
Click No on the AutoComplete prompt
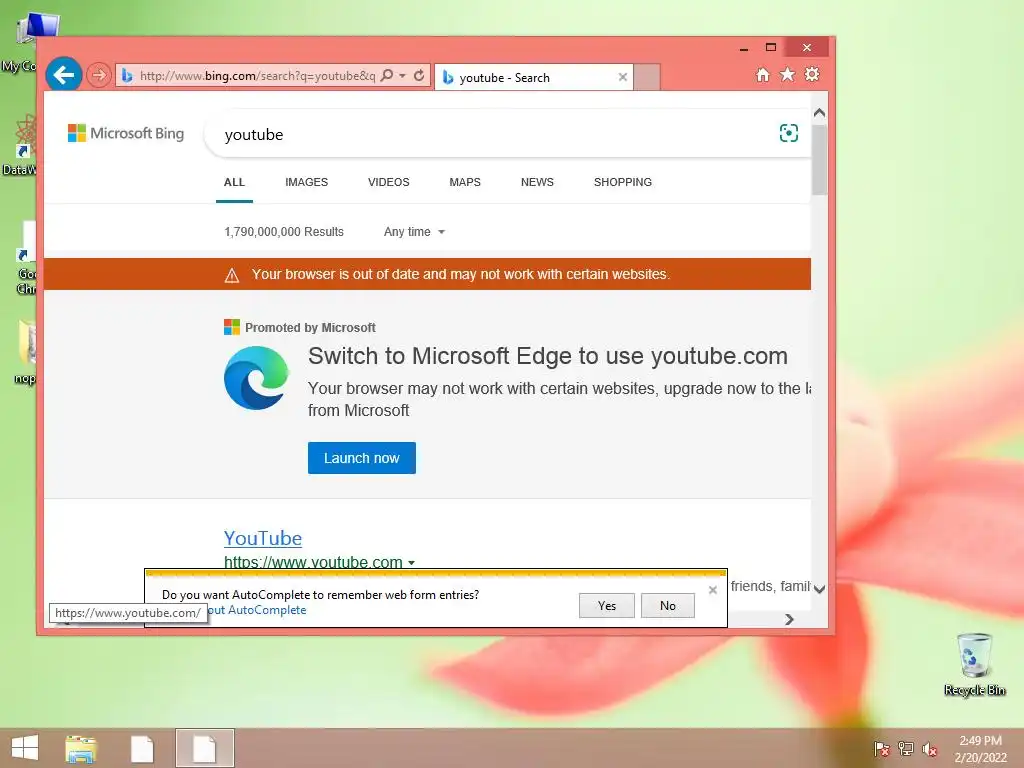pos(667,605)
